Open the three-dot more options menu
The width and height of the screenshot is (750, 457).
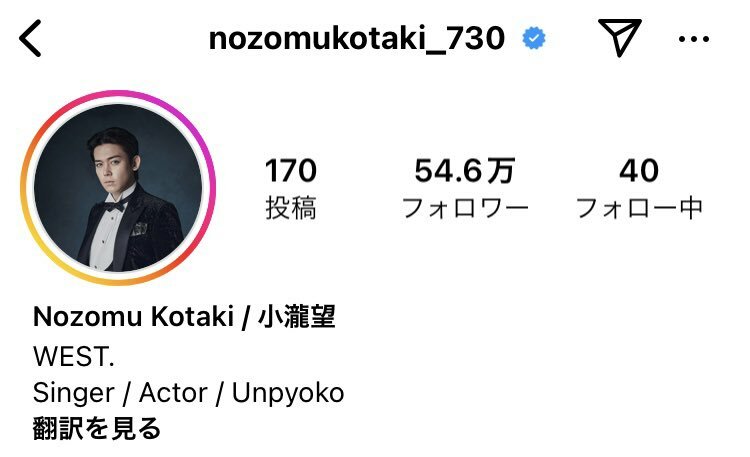(x=694, y=39)
